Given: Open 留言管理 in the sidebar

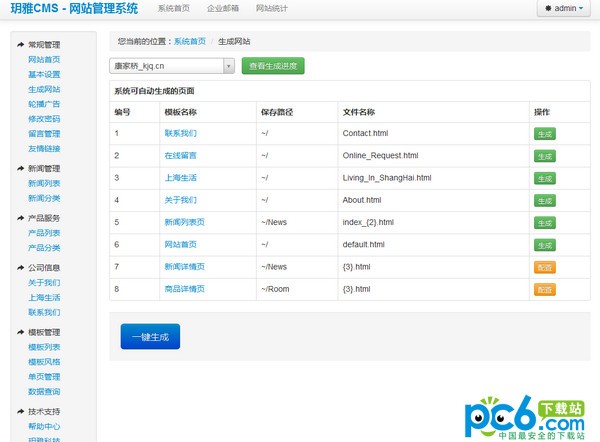Looking at the screenshot, I should [44, 134].
